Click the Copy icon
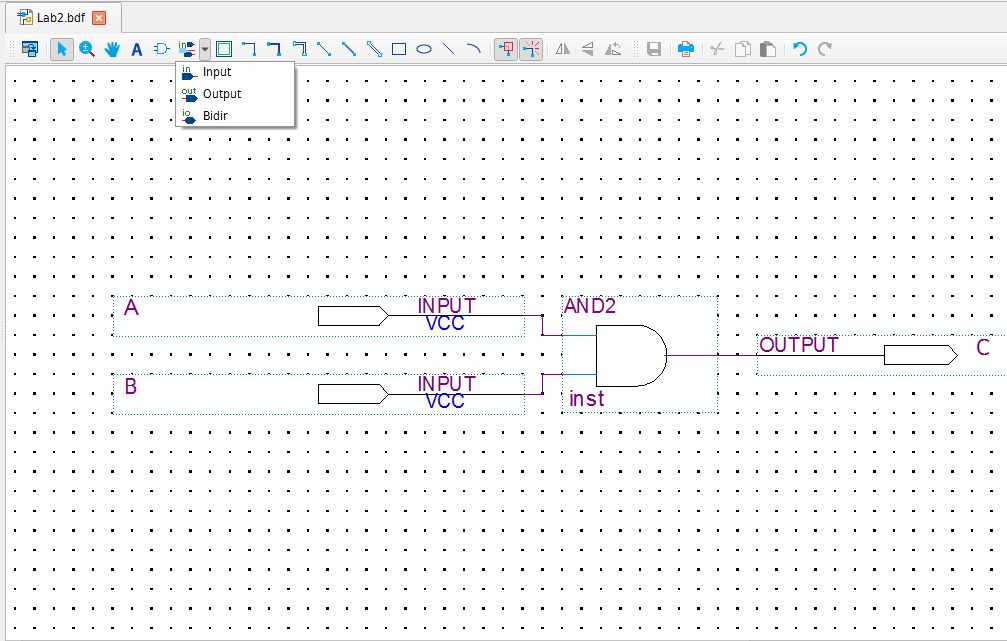 pos(742,49)
